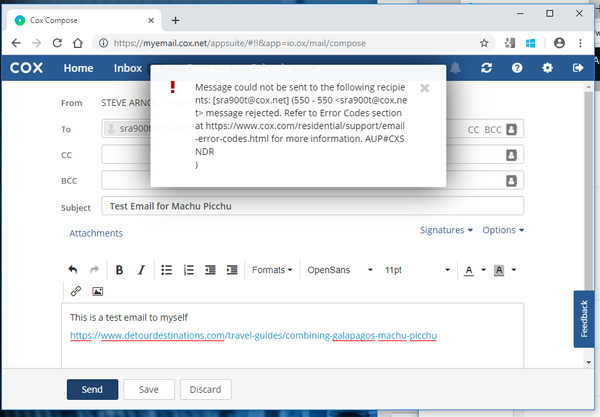Viewport: 600px width, 417px height.
Task: Open the 11pt font size dropdown
Action: (x=417, y=270)
